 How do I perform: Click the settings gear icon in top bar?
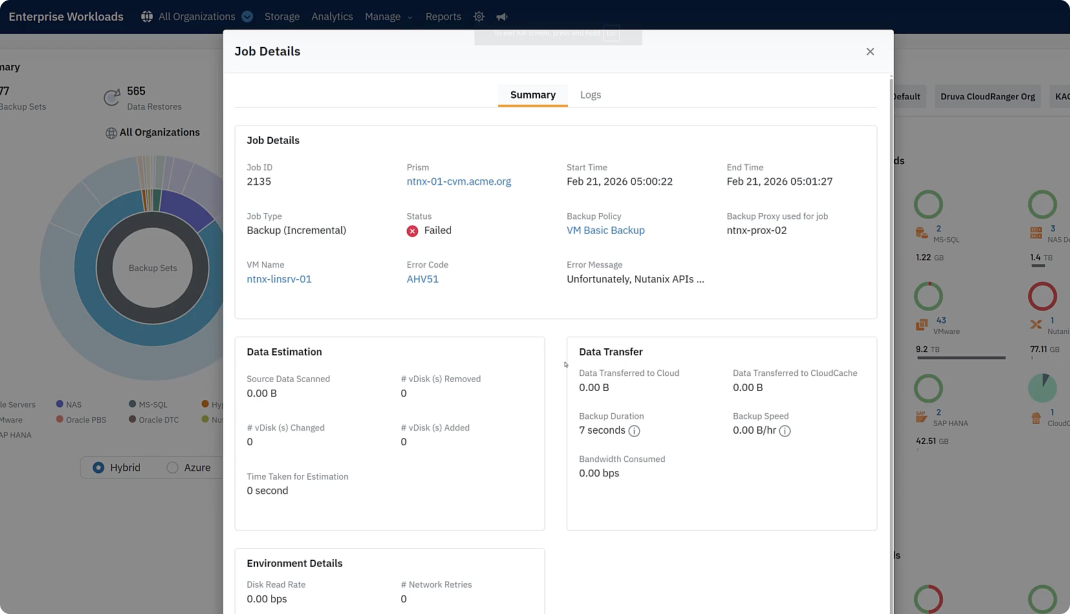(x=479, y=17)
